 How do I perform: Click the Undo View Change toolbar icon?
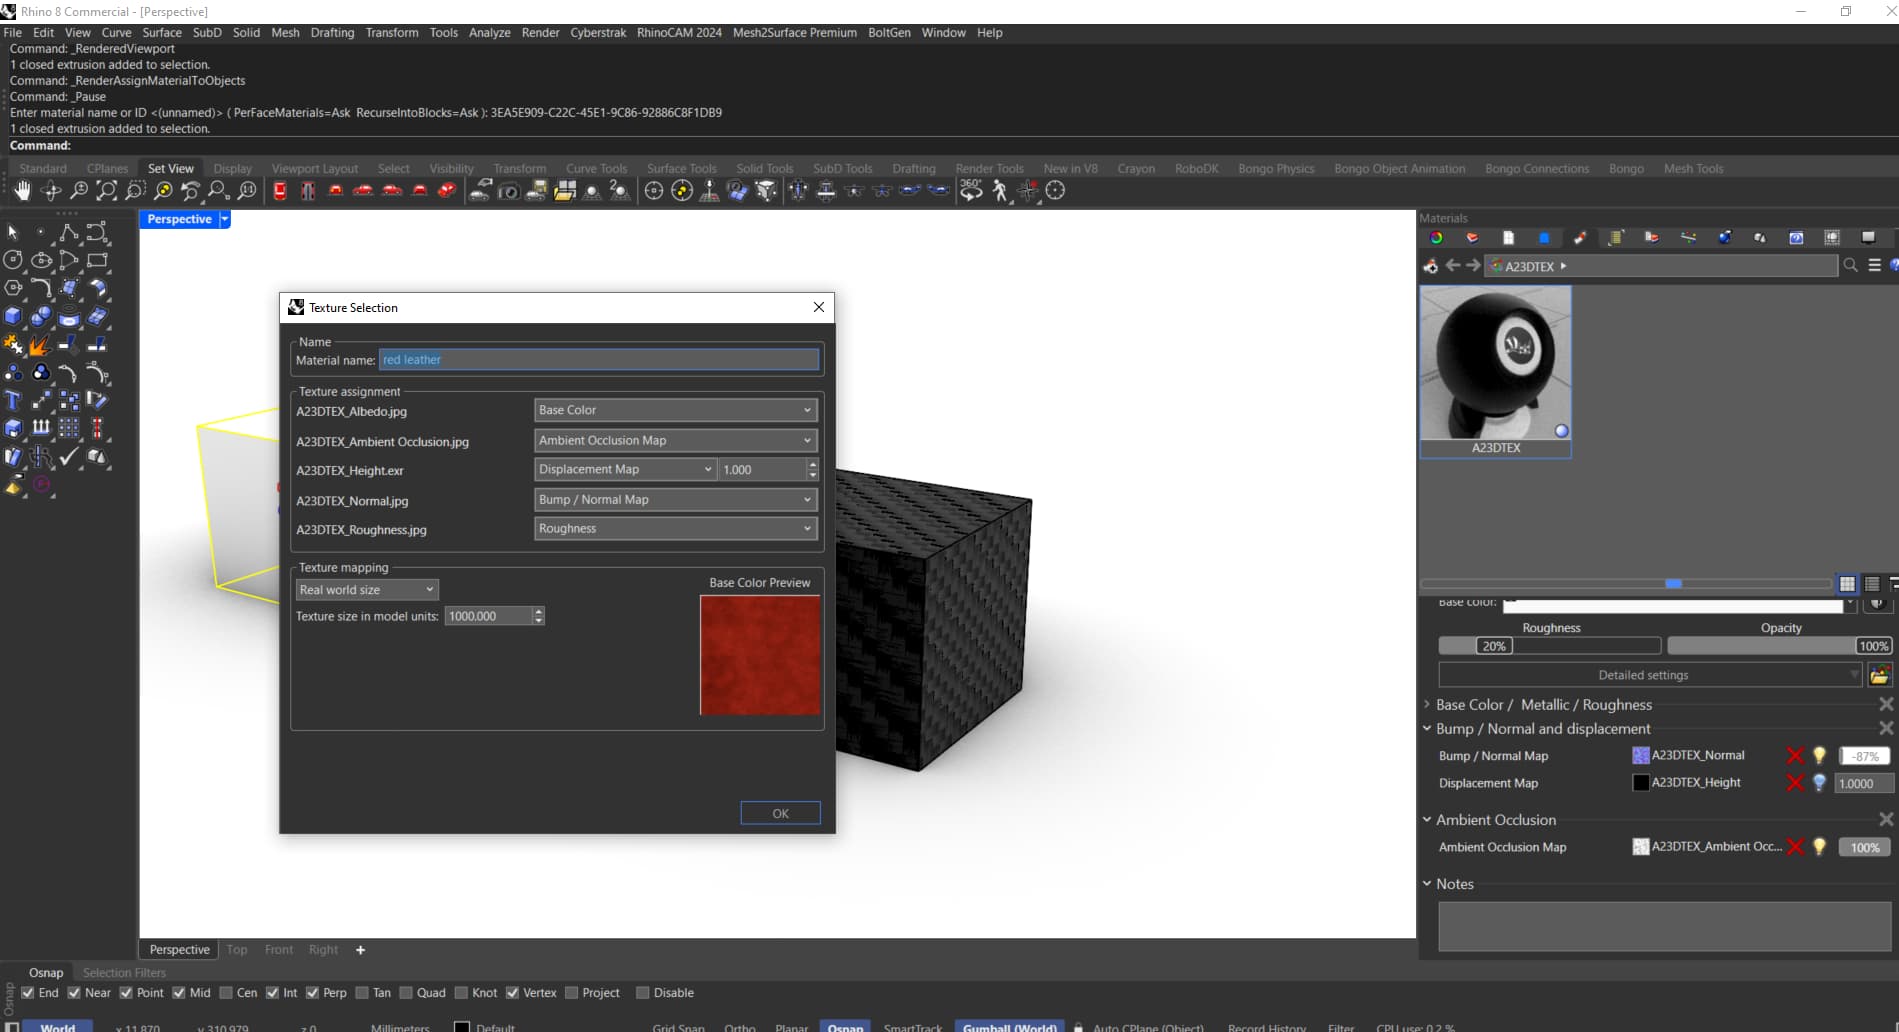click(190, 191)
